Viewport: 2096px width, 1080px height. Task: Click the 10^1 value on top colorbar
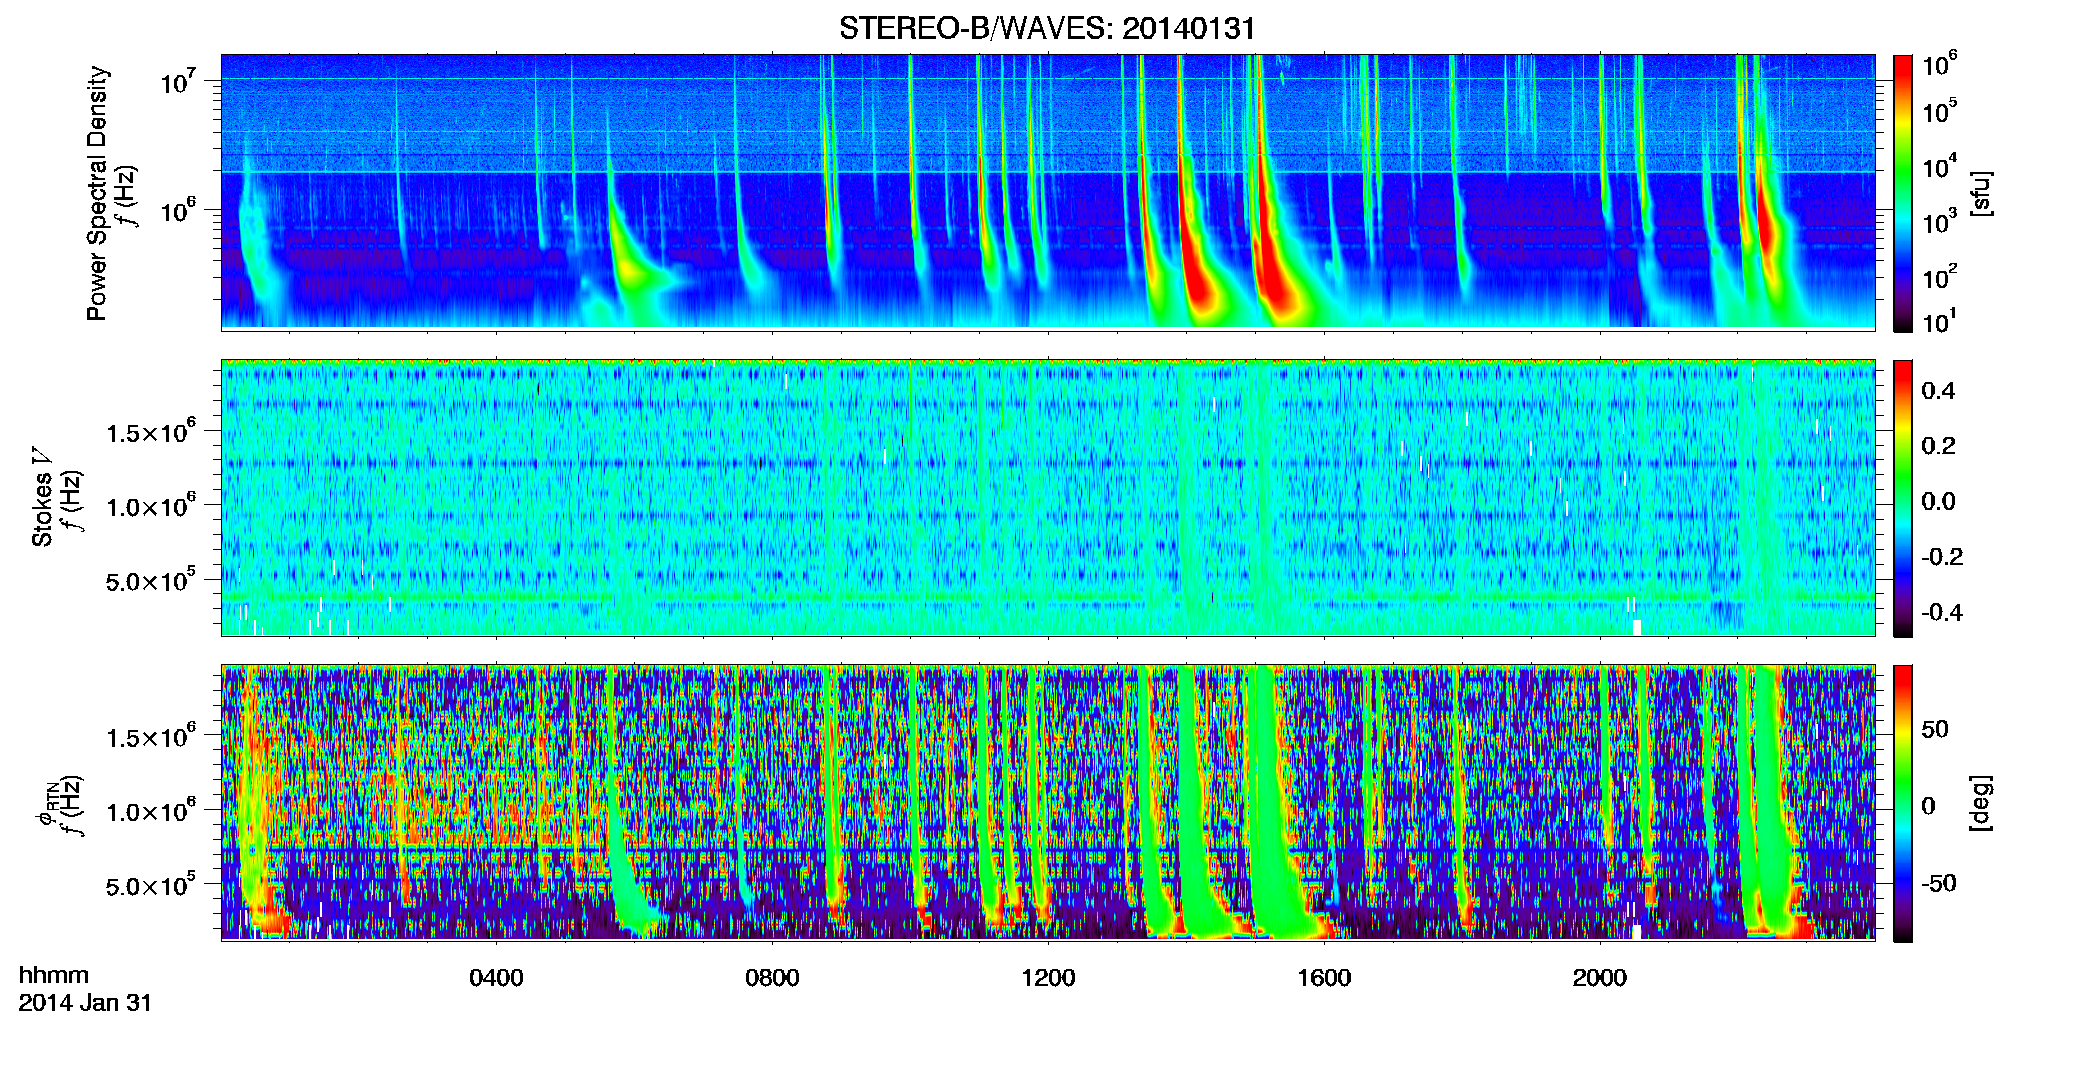pyautogui.click(x=1939, y=322)
